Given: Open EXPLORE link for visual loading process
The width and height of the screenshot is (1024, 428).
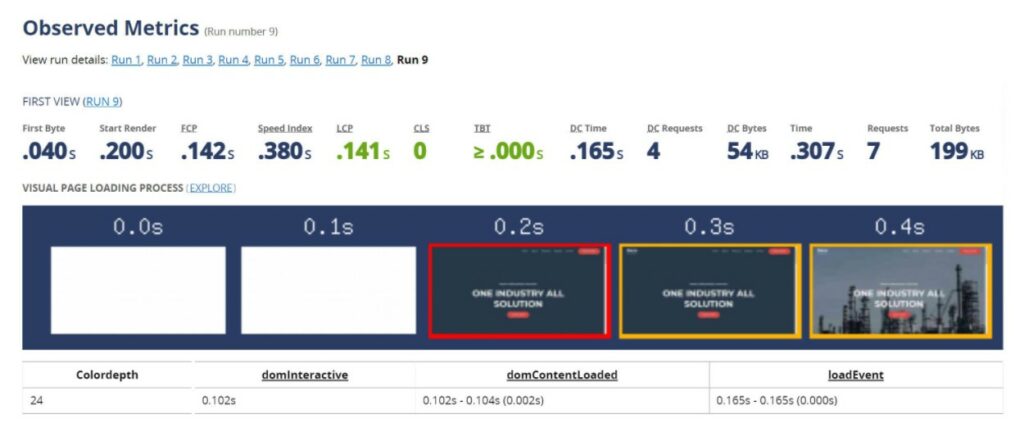Looking at the screenshot, I should (x=211, y=188).
